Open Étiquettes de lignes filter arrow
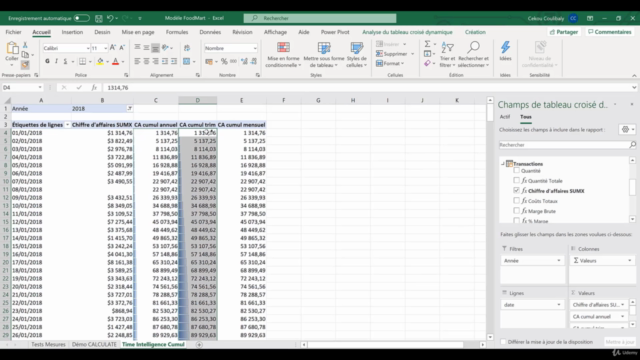This screenshot has width=640, height=360. click(x=67, y=125)
